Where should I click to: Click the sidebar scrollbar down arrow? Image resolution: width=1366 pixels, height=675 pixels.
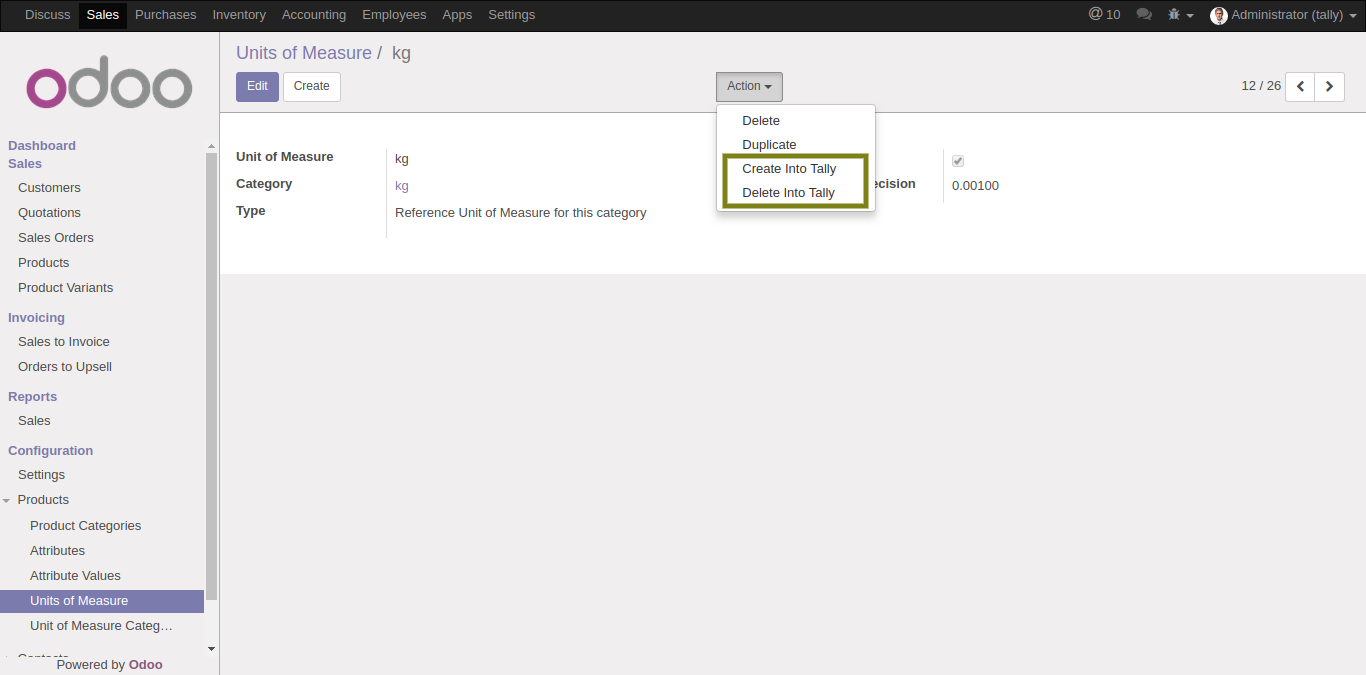pyautogui.click(x=211, y=649)
